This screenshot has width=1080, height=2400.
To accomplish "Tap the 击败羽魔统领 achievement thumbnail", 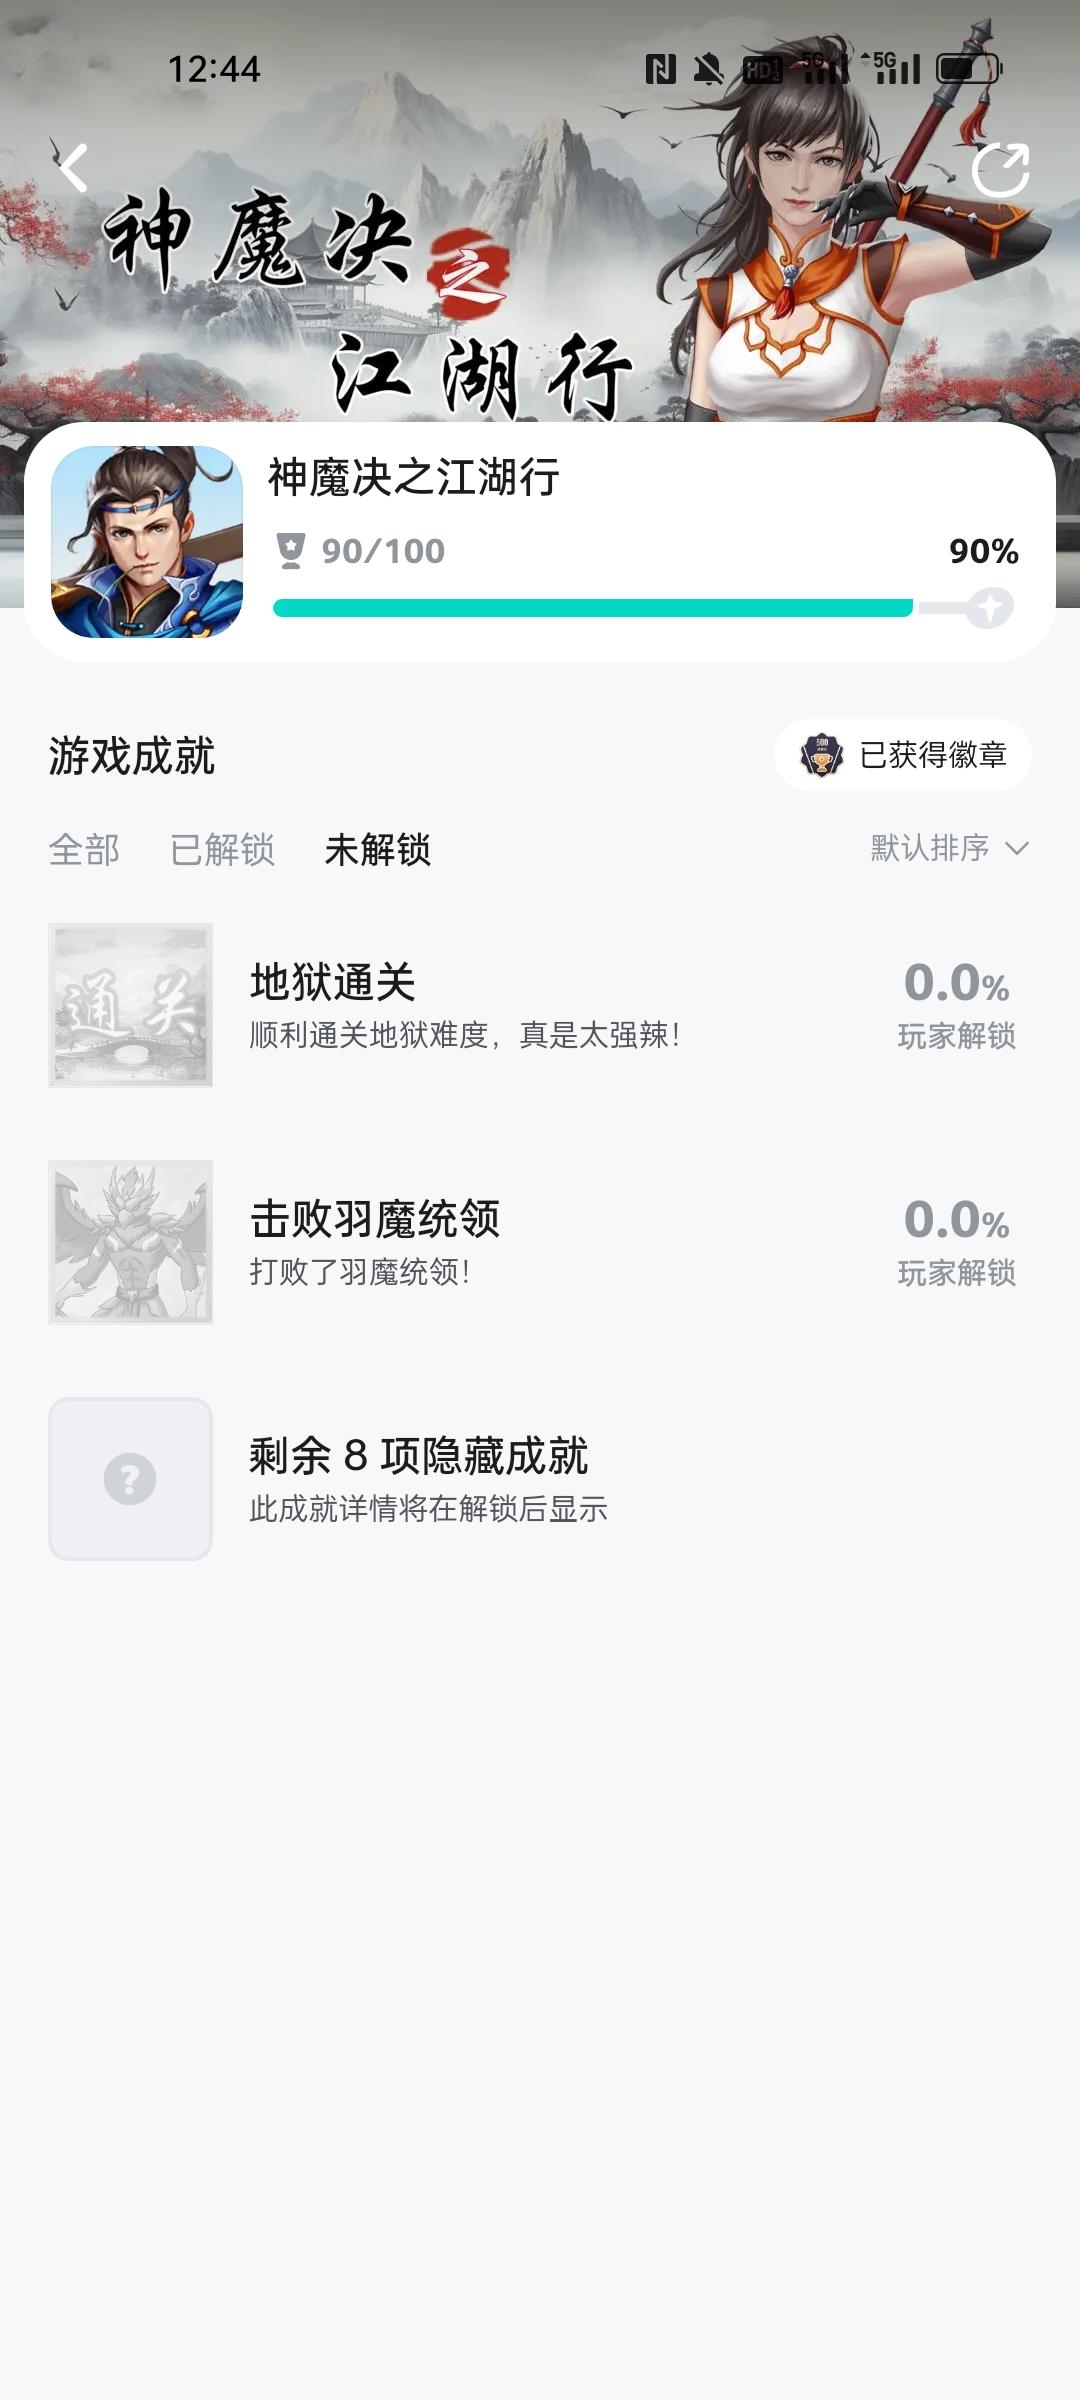I will [x=130, y=1242].
